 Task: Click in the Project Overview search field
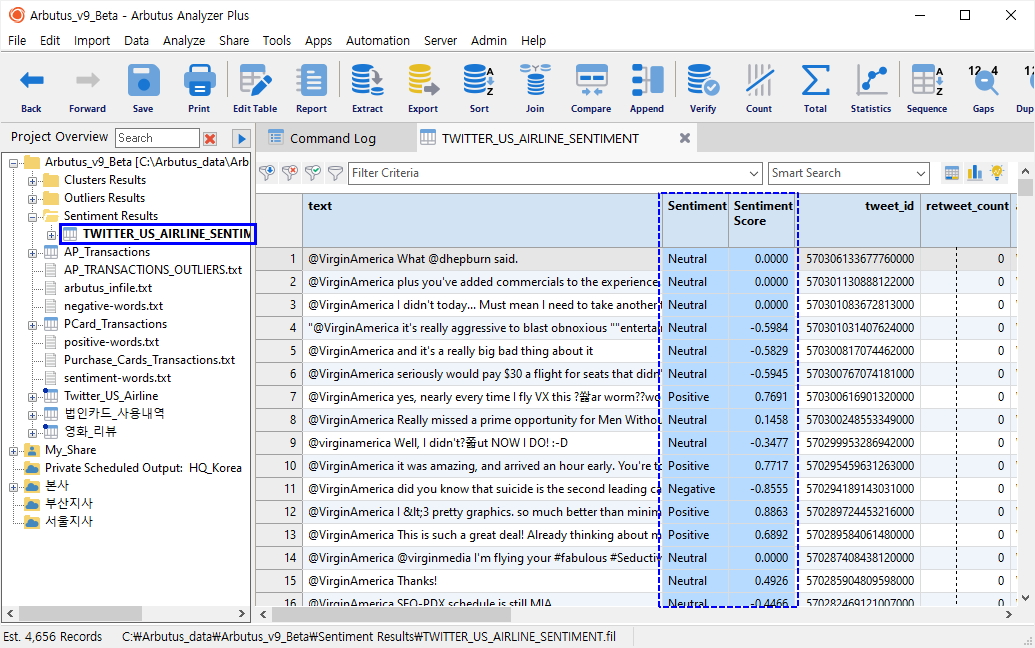[x=156, y=138]
